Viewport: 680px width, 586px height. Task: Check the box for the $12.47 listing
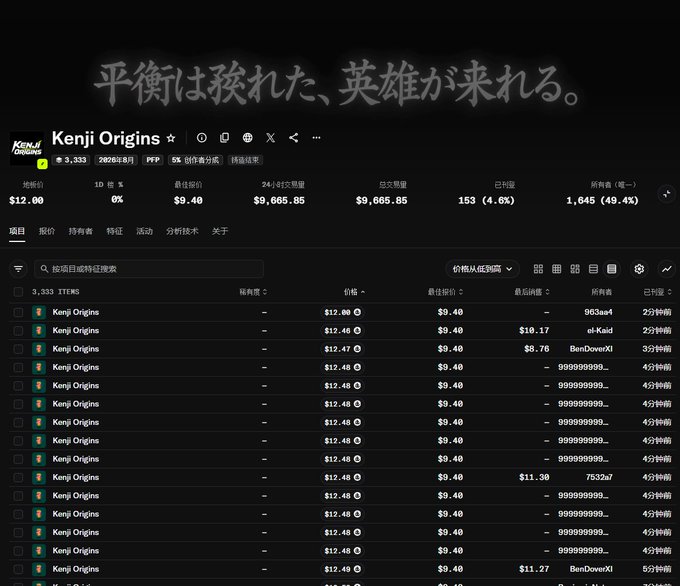pos(18,349)
